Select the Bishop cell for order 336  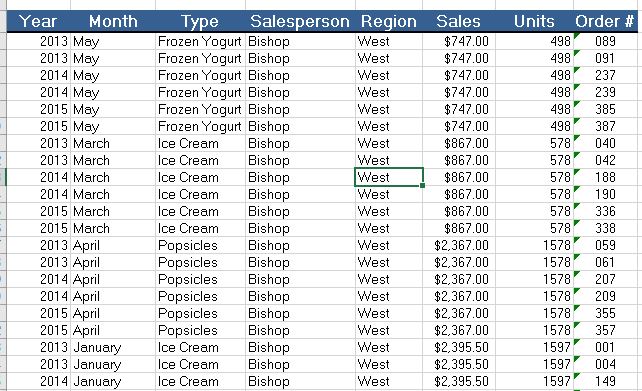tap(300, 211)
